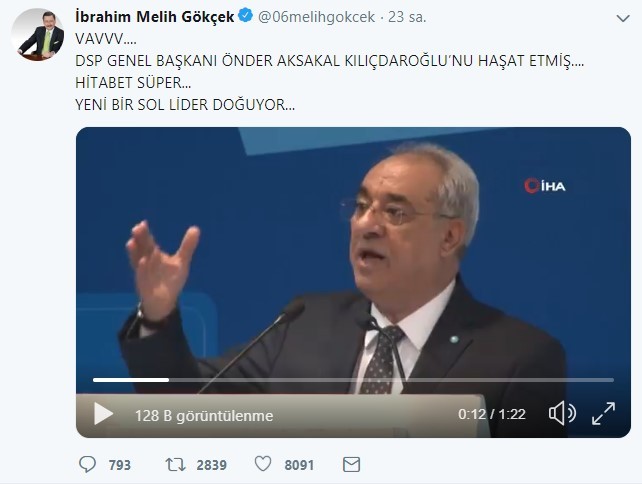642x484 pixels.
Task: Open the İbrahim Melih Gökçek name link
Action: coord(155,17)
